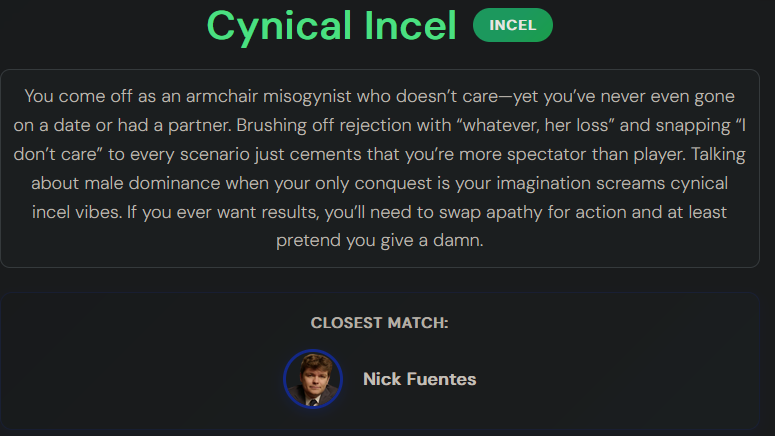775x436 pixels.
Task: Click the circular avatar in Closest Match
Action: click(x=313, y=379)
